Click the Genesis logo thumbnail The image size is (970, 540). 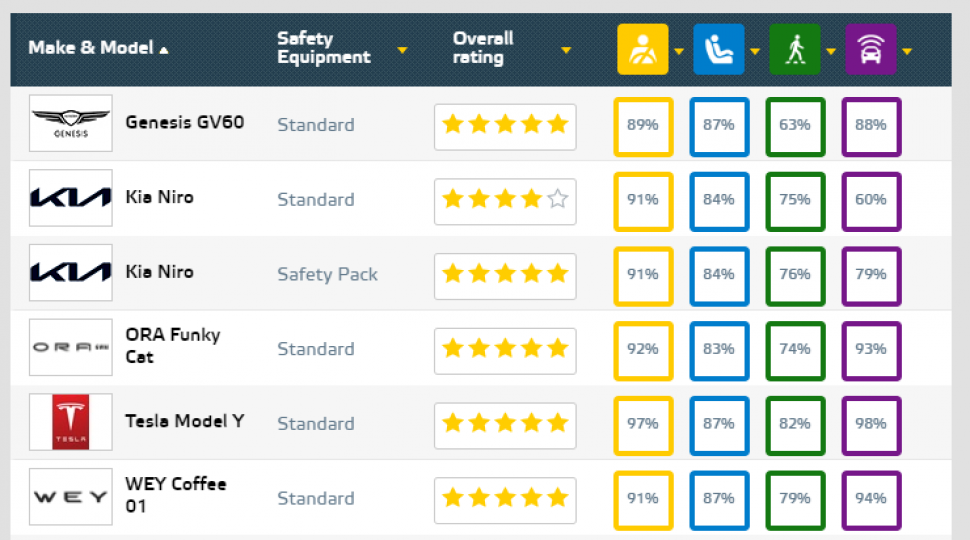[70, 124]
